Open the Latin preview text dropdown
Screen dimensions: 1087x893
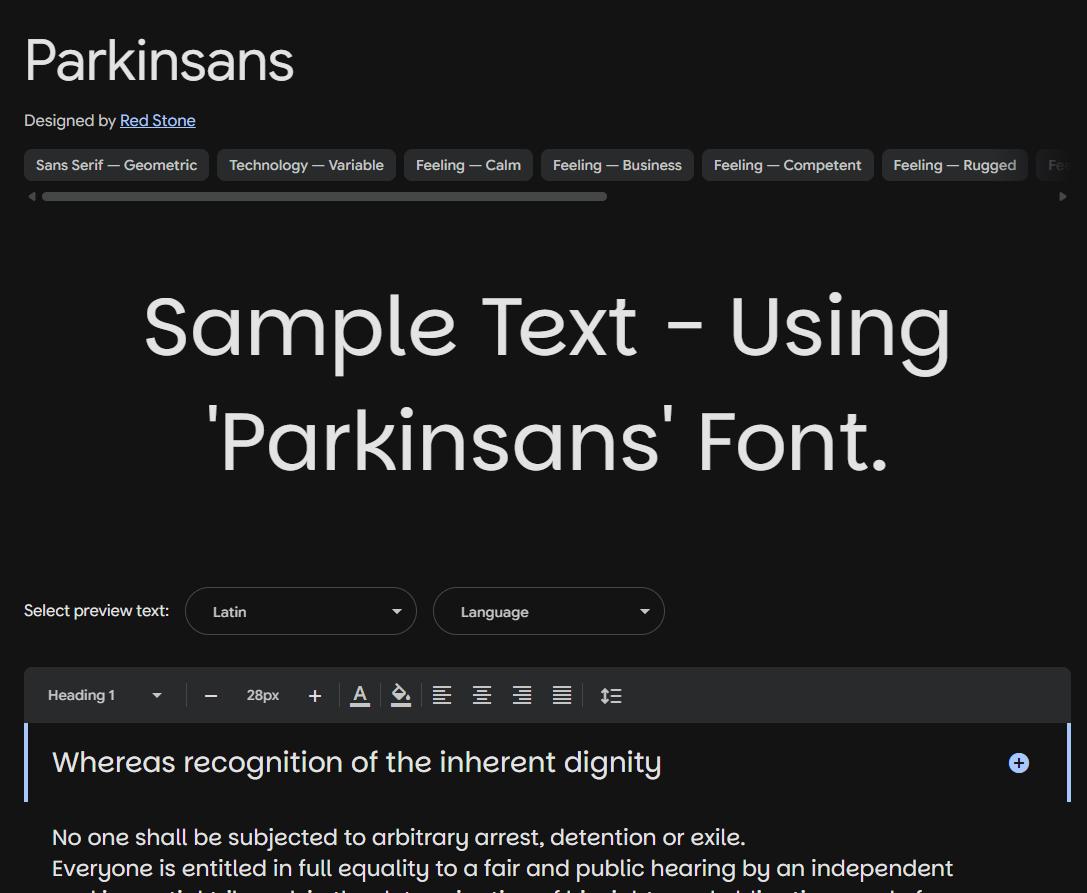tap(301, 611)
